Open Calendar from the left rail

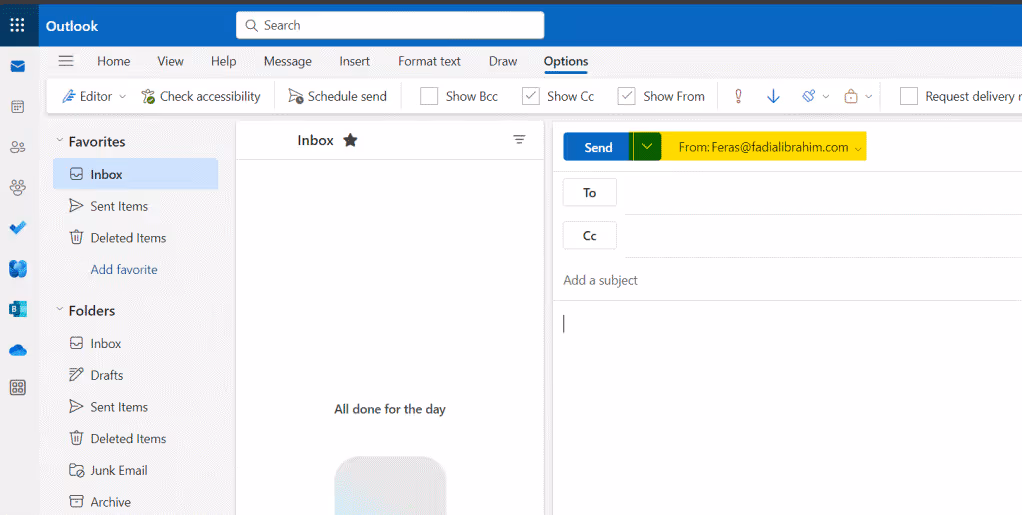[18, 107]
